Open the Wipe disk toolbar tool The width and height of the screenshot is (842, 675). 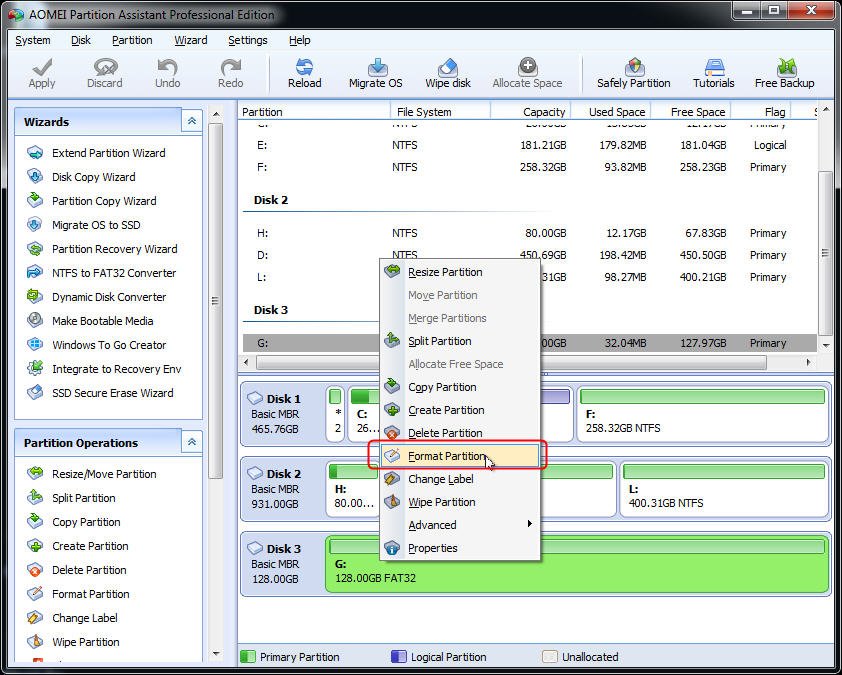click(448, 74)
